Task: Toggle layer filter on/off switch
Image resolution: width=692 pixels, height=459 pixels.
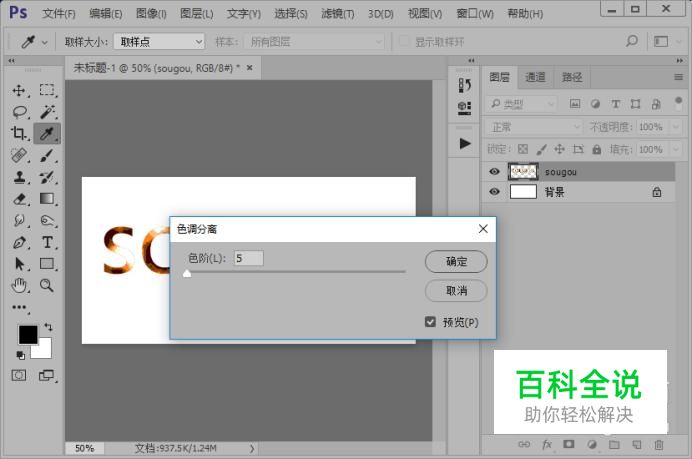Action: click(x=678, y=103)
